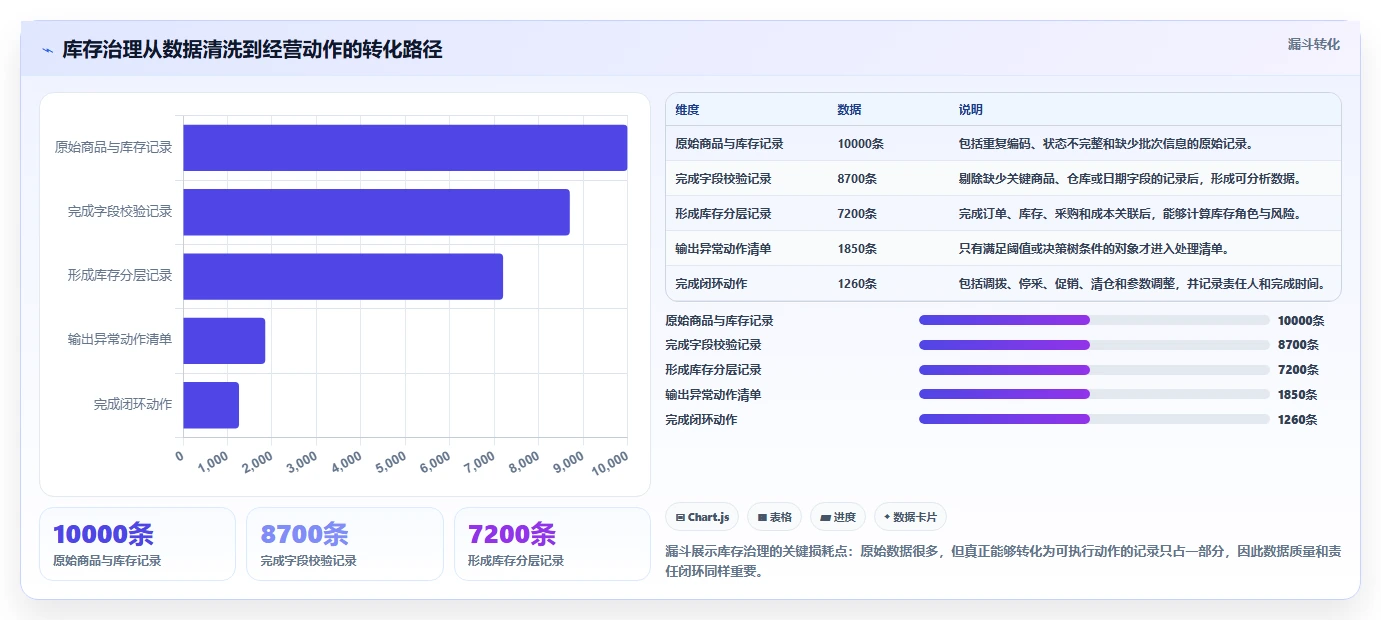Click progress bar for 输出异常动作清单
This screenshot has height=620, width=1381.
tap(1094, 394)
